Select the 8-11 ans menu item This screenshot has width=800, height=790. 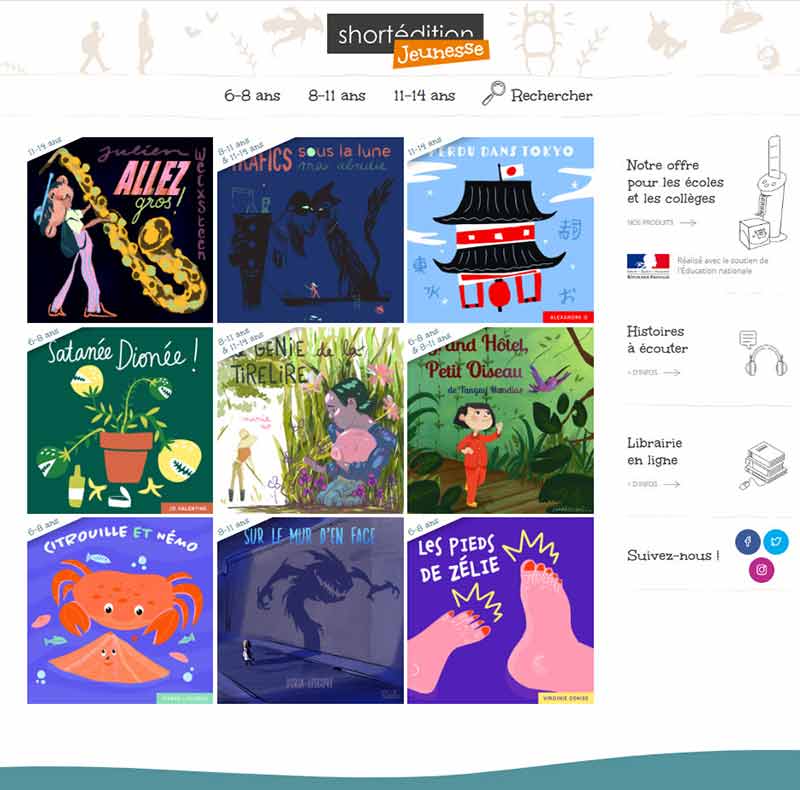[337, 95]
